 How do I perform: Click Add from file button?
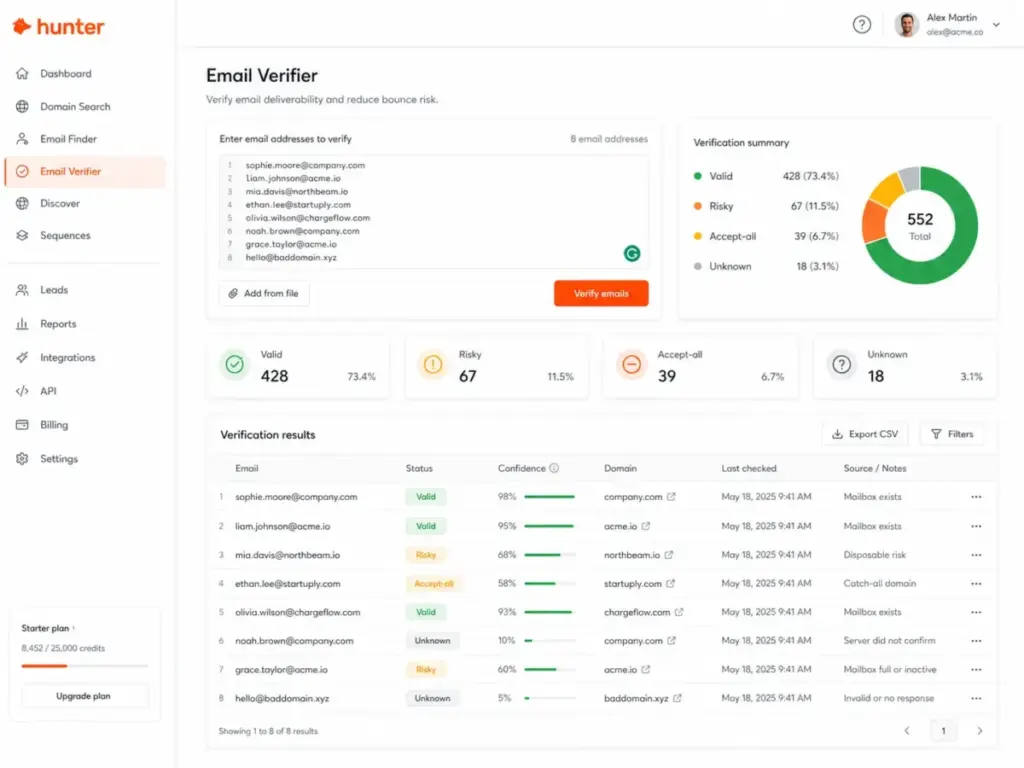(x=264, y=293)
